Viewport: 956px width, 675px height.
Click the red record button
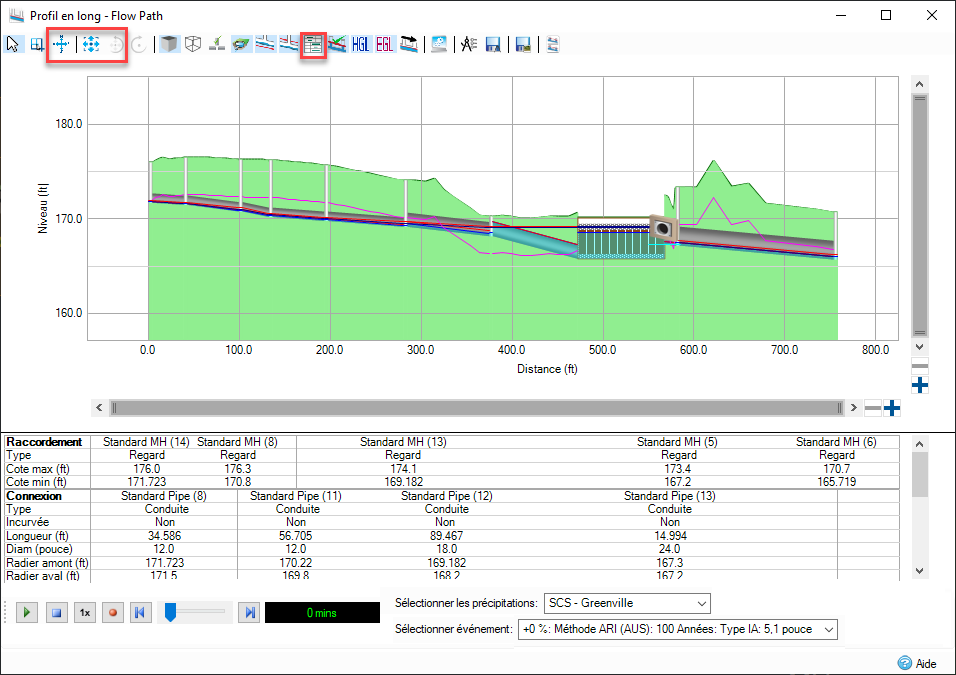pos(113,612)
